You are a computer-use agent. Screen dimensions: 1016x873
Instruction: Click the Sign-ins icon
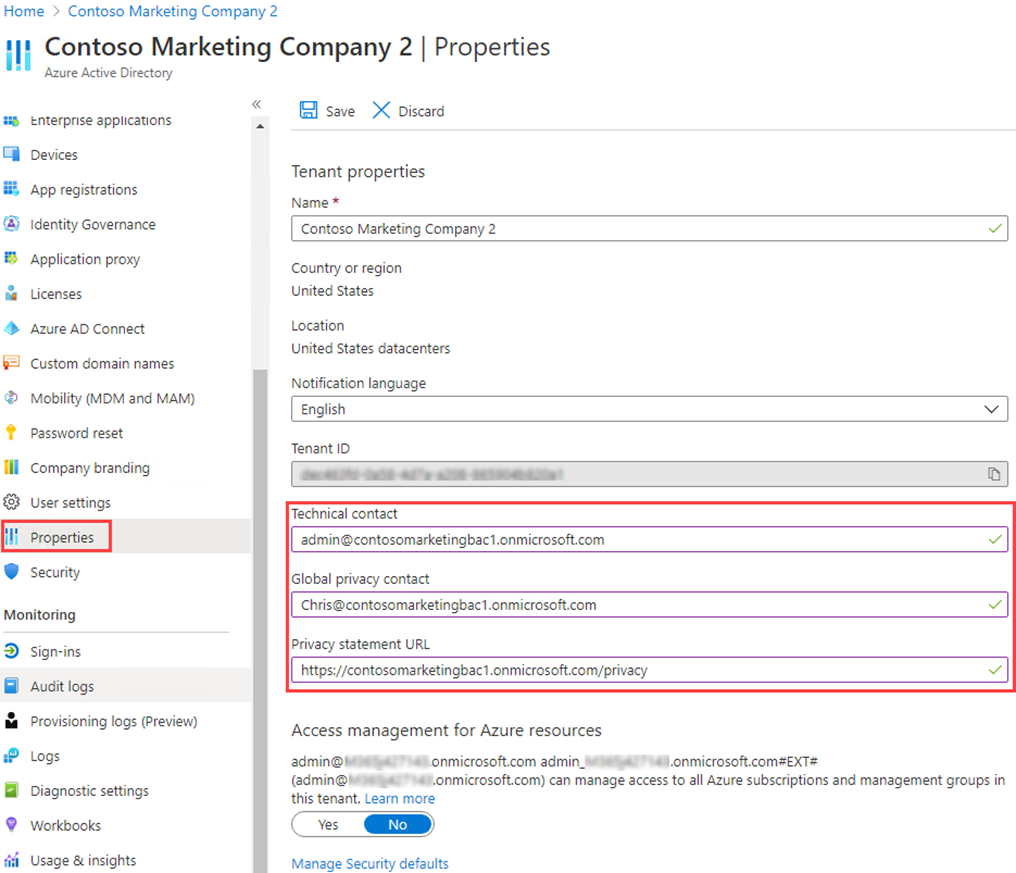[11, 651]
